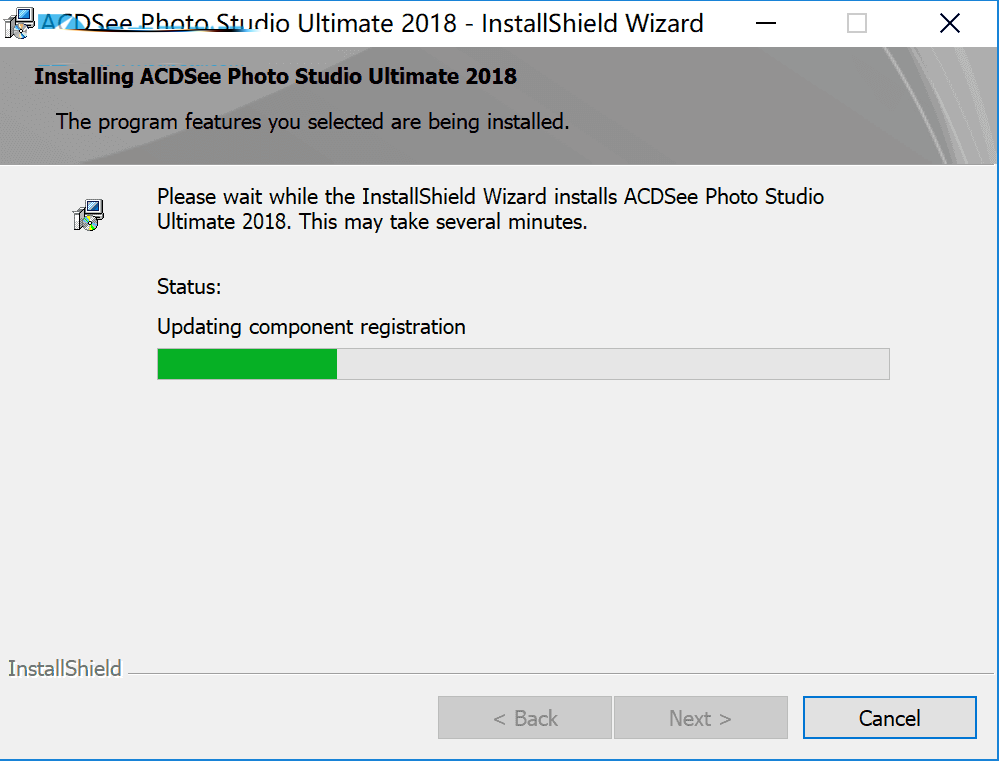Click the green filled part of the progress bar
This screenshot has height=761, width=999.
pyautogui.click(x=247, y=364)
